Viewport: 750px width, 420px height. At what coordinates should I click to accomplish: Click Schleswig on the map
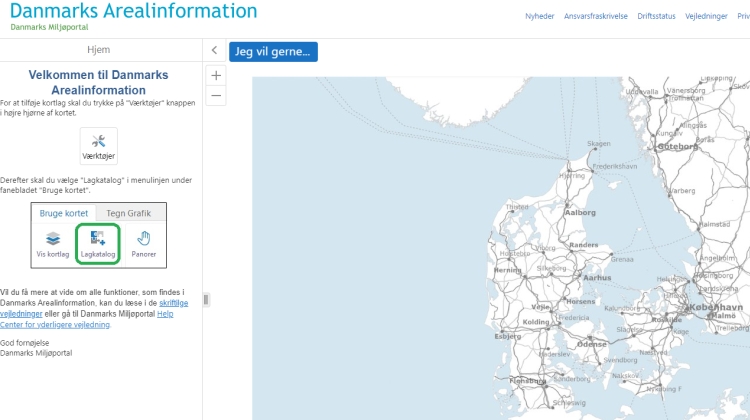(x=569, y=403)
